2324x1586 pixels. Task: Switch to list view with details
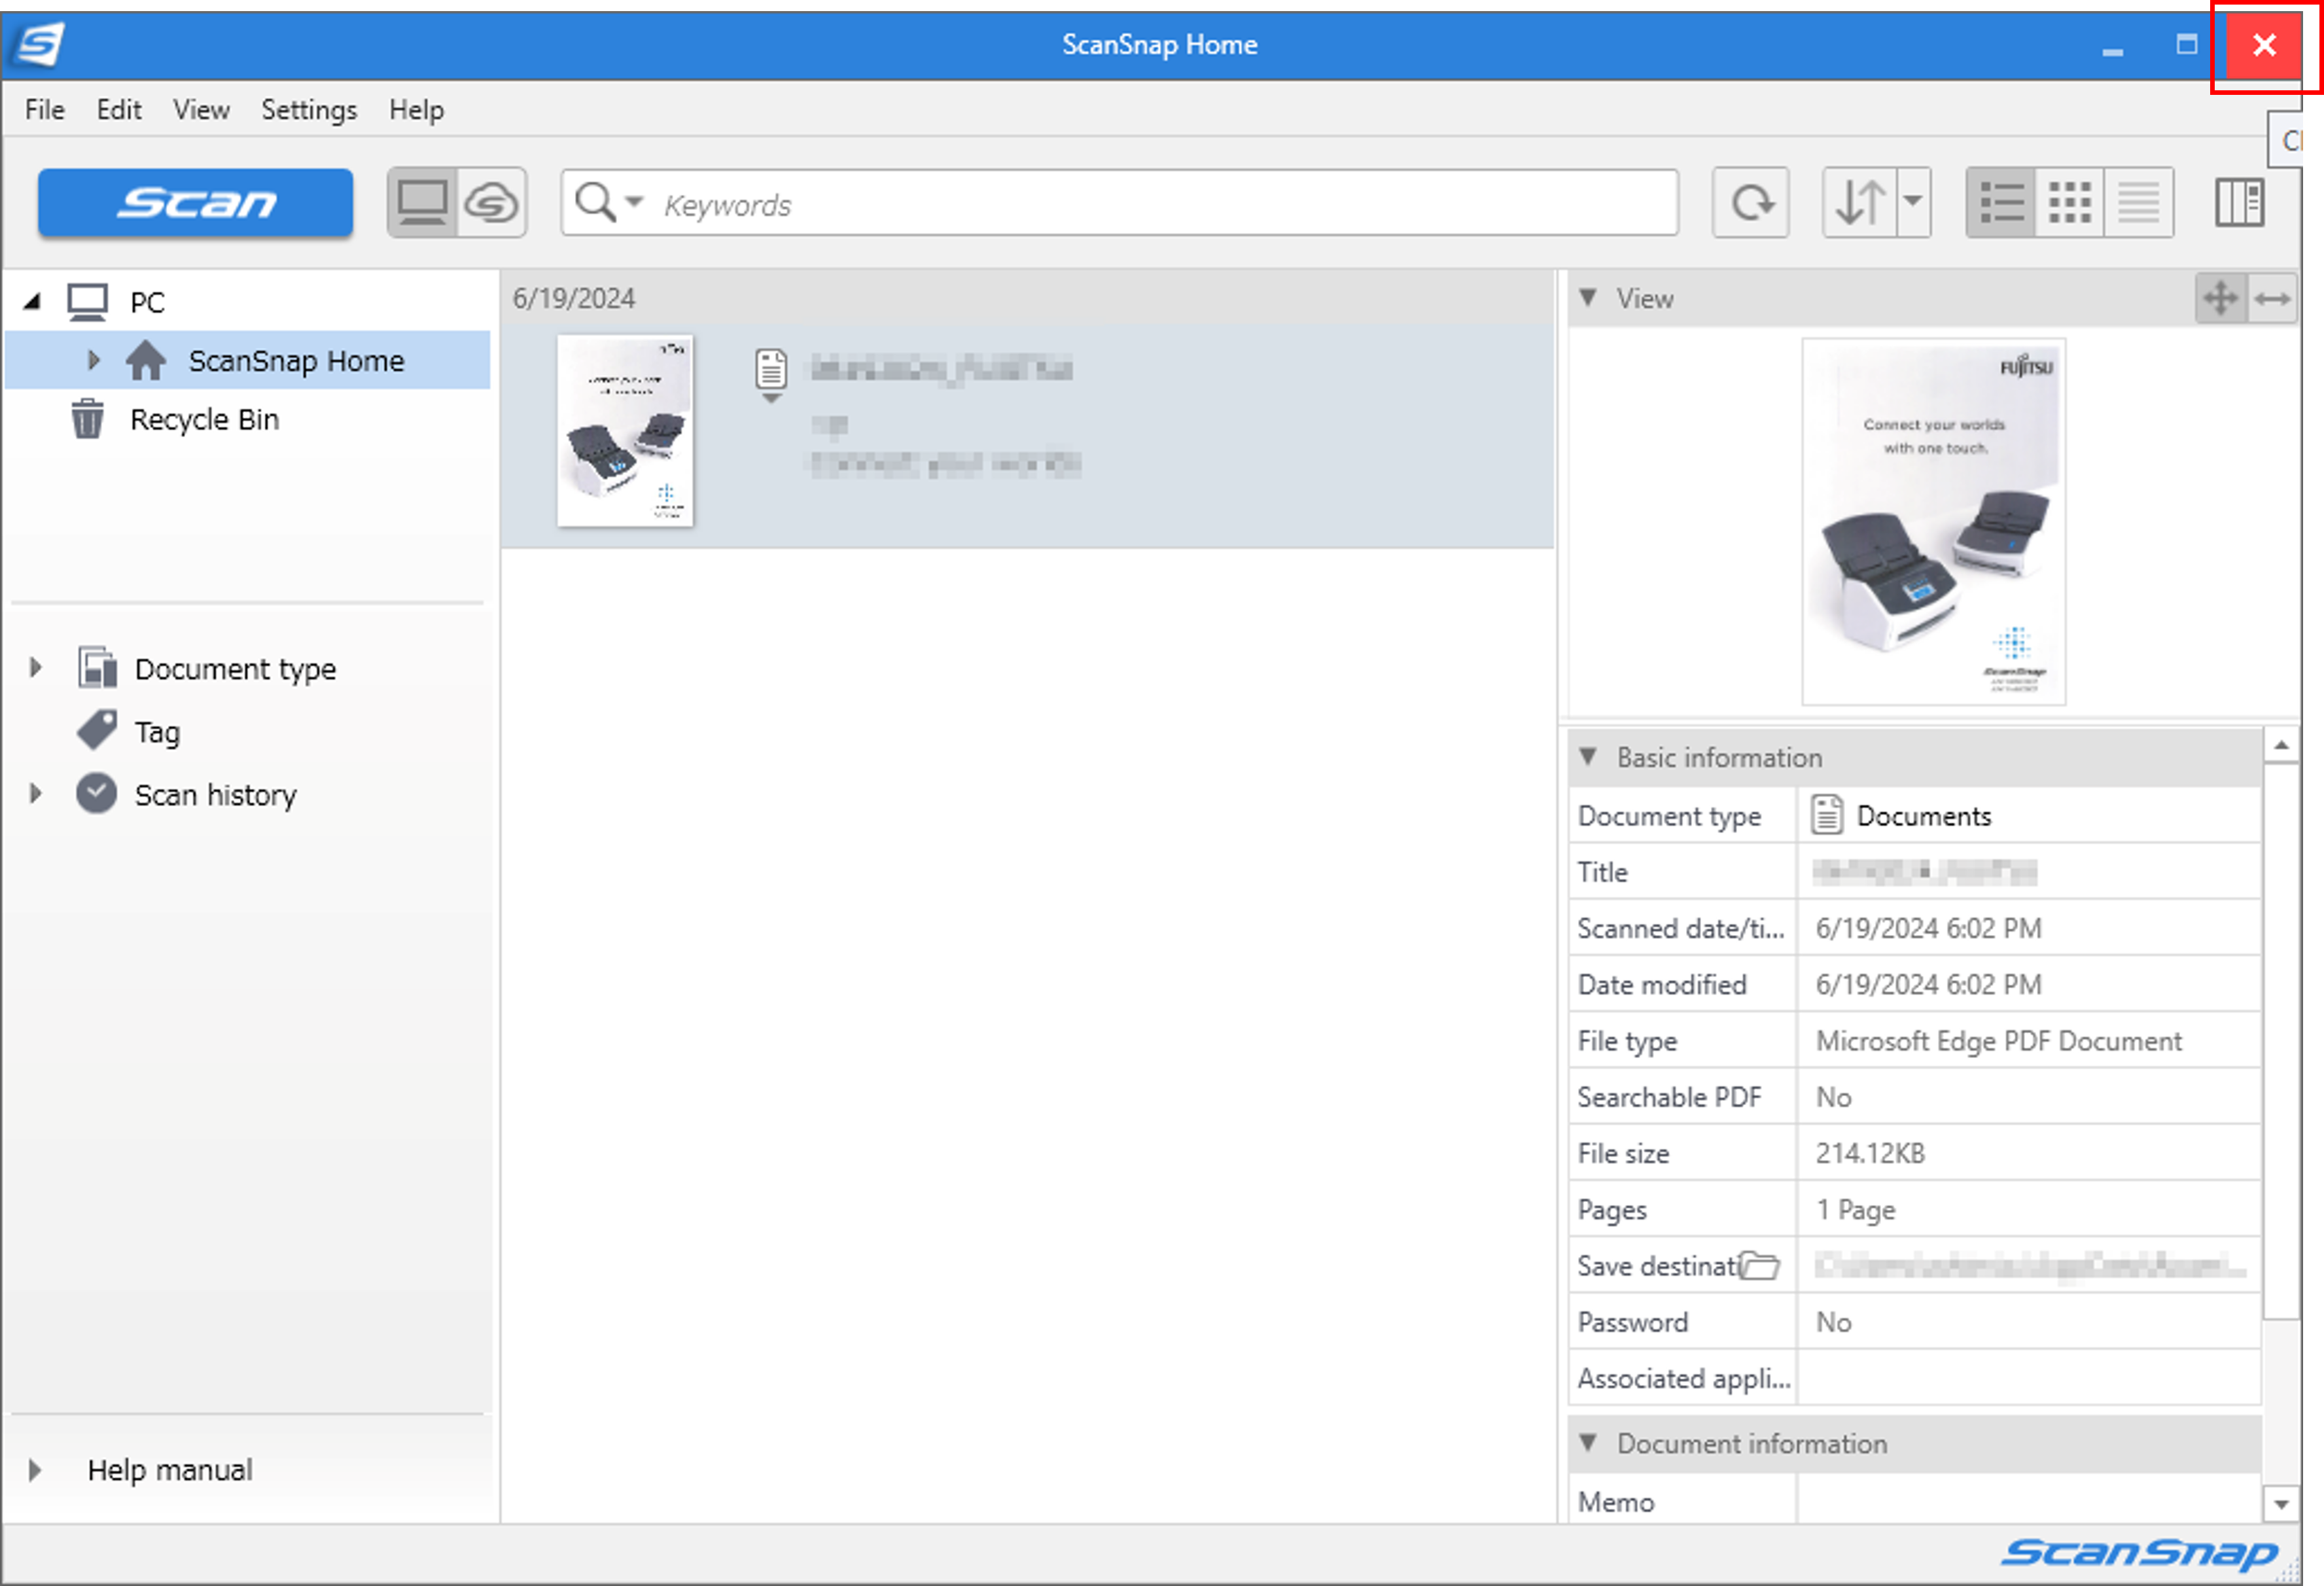coord(2000,203)
